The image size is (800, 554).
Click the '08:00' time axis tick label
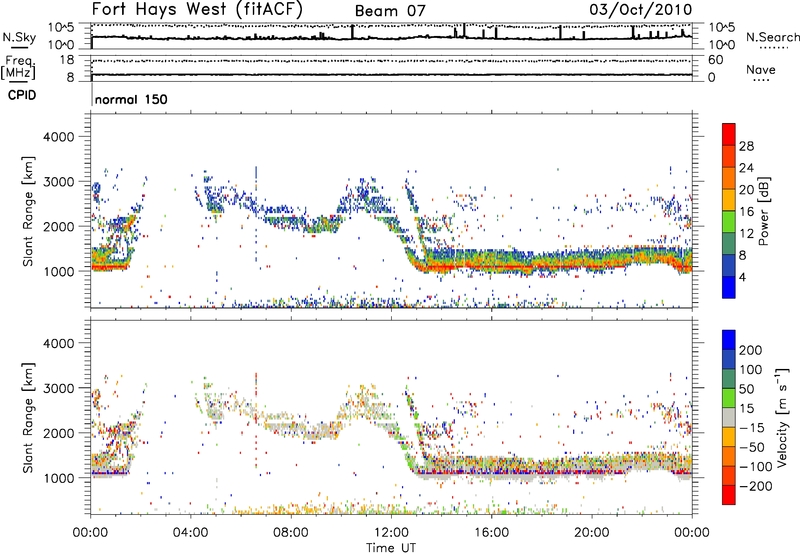pos(291,533)
